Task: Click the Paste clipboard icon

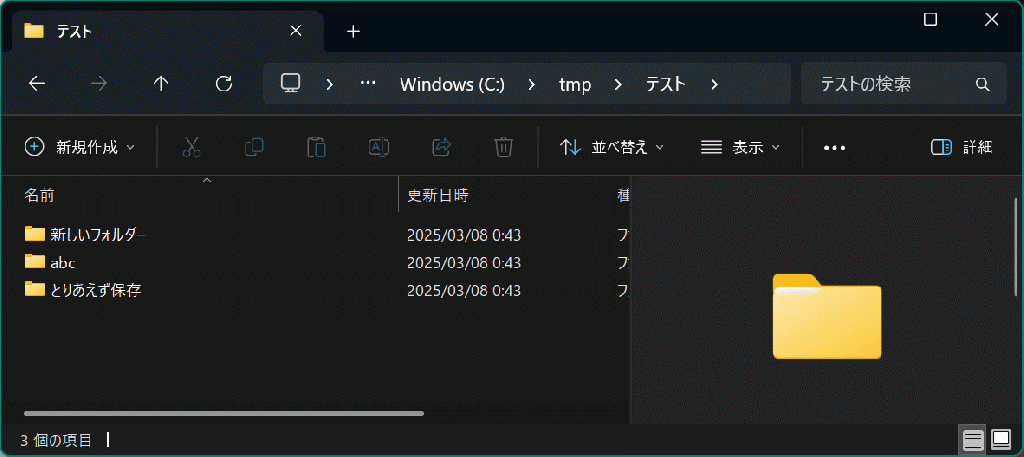Action: (316, 147)
